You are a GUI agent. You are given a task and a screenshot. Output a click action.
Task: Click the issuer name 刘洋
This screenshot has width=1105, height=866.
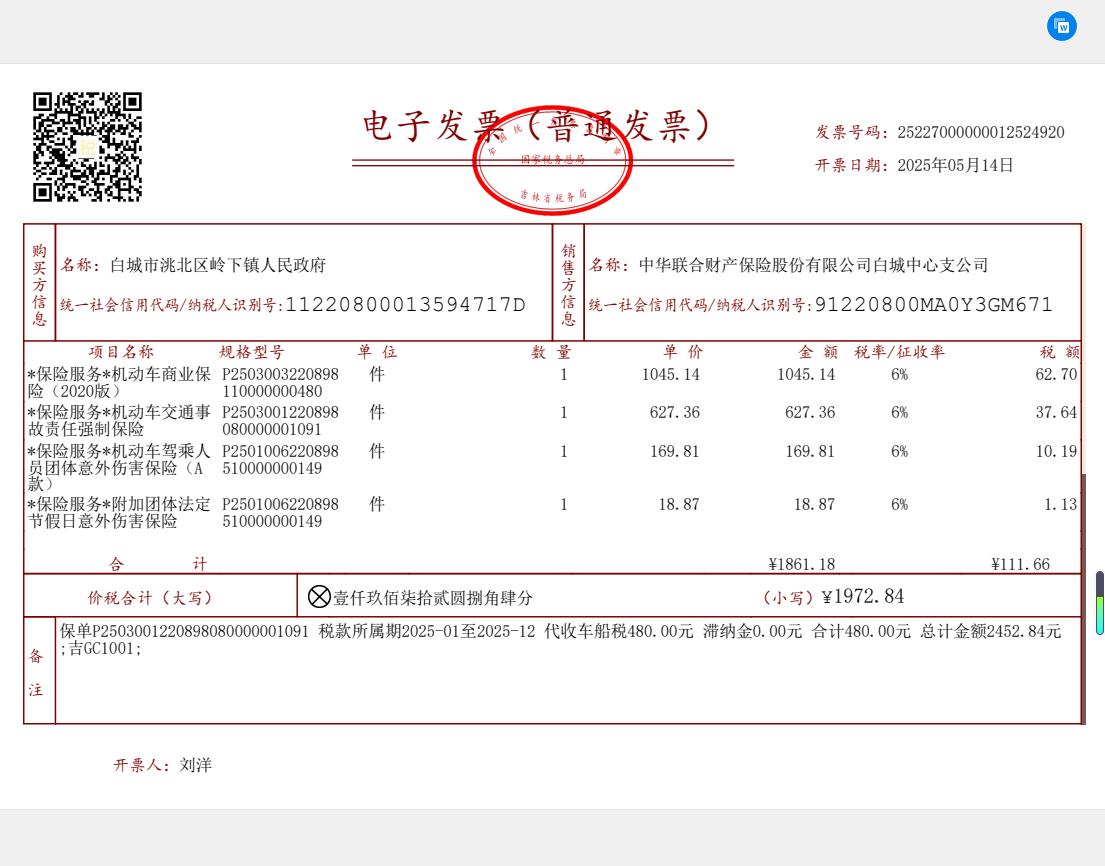coord(195,765)
